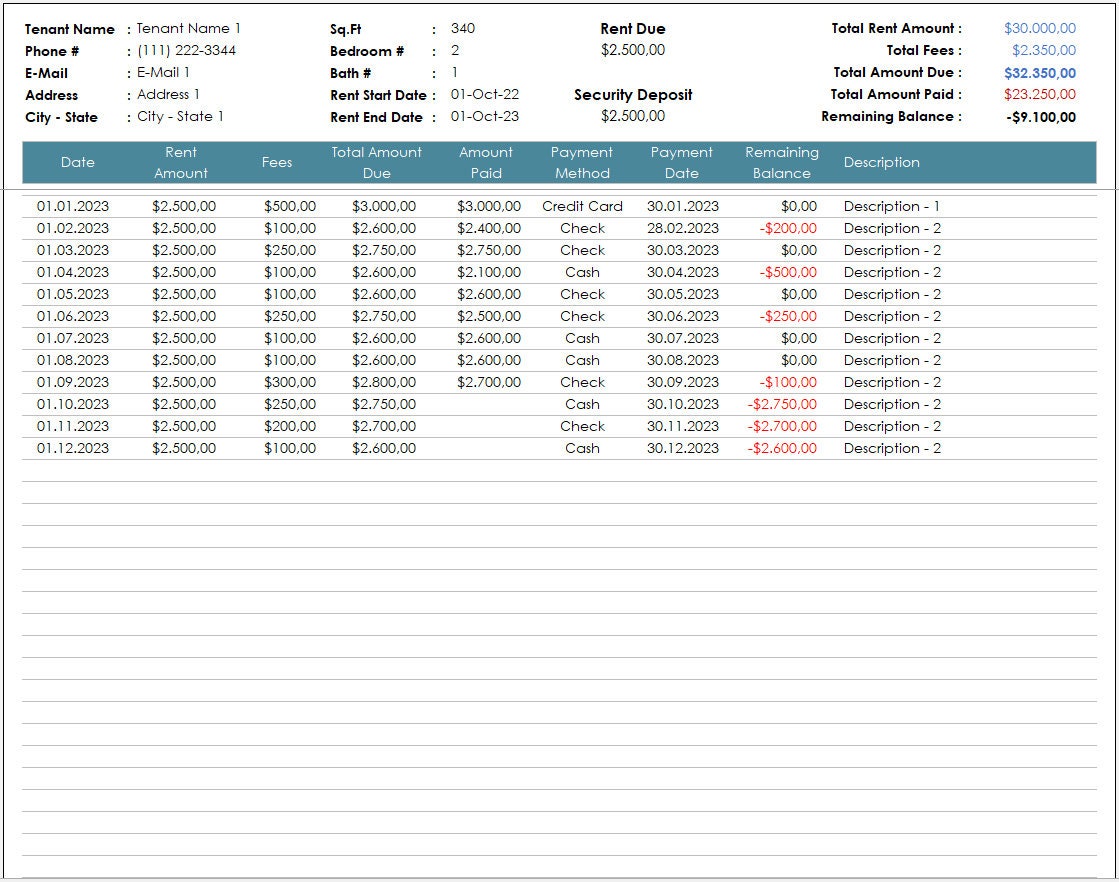Select the -$250,00 remaining balance cell

click(788, 316)
